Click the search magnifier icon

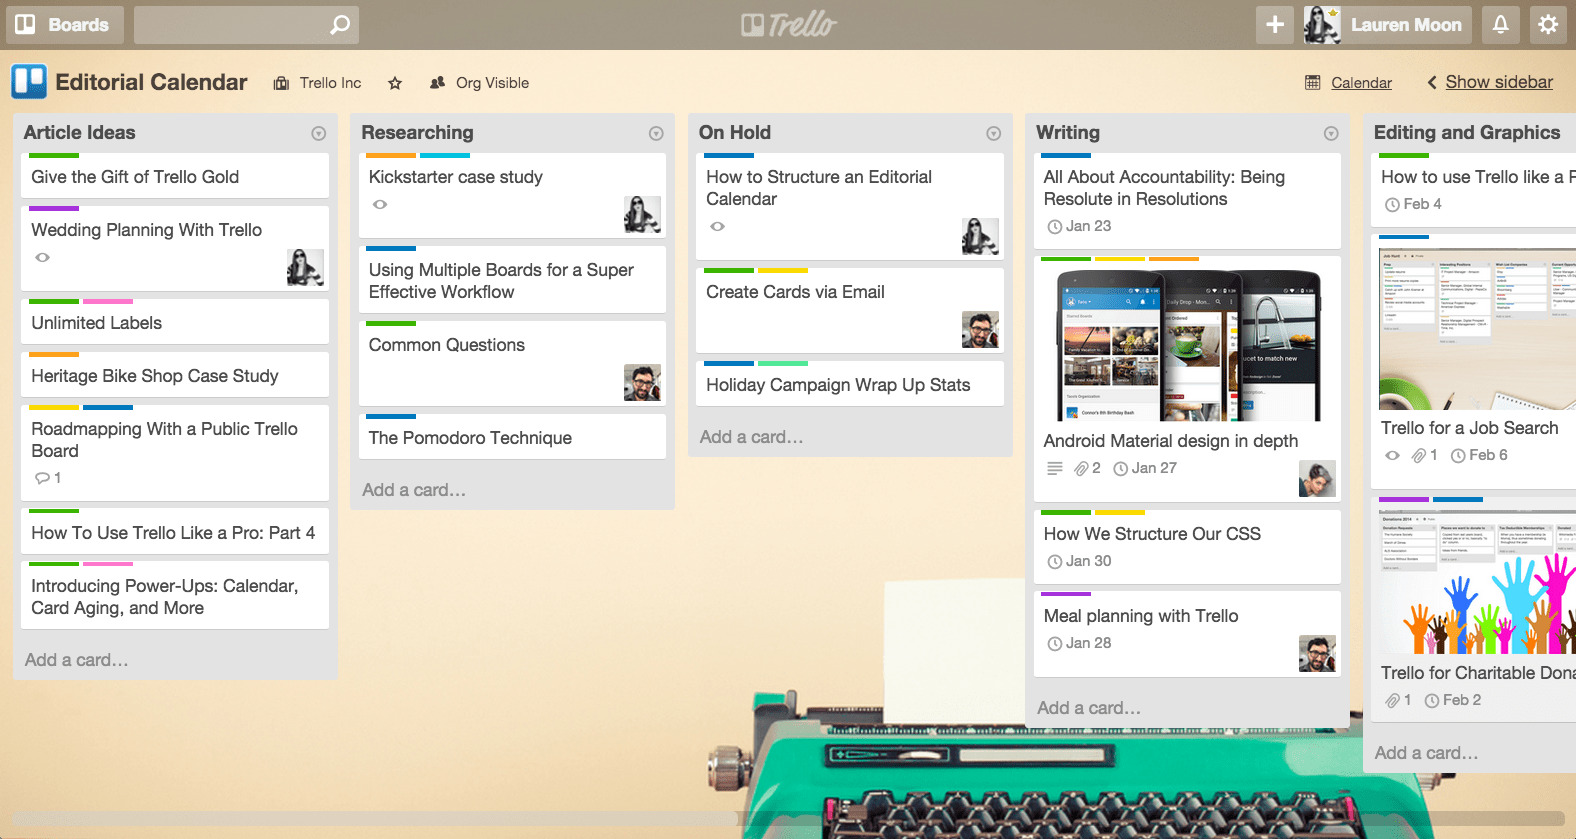click(x=340, y=24)
